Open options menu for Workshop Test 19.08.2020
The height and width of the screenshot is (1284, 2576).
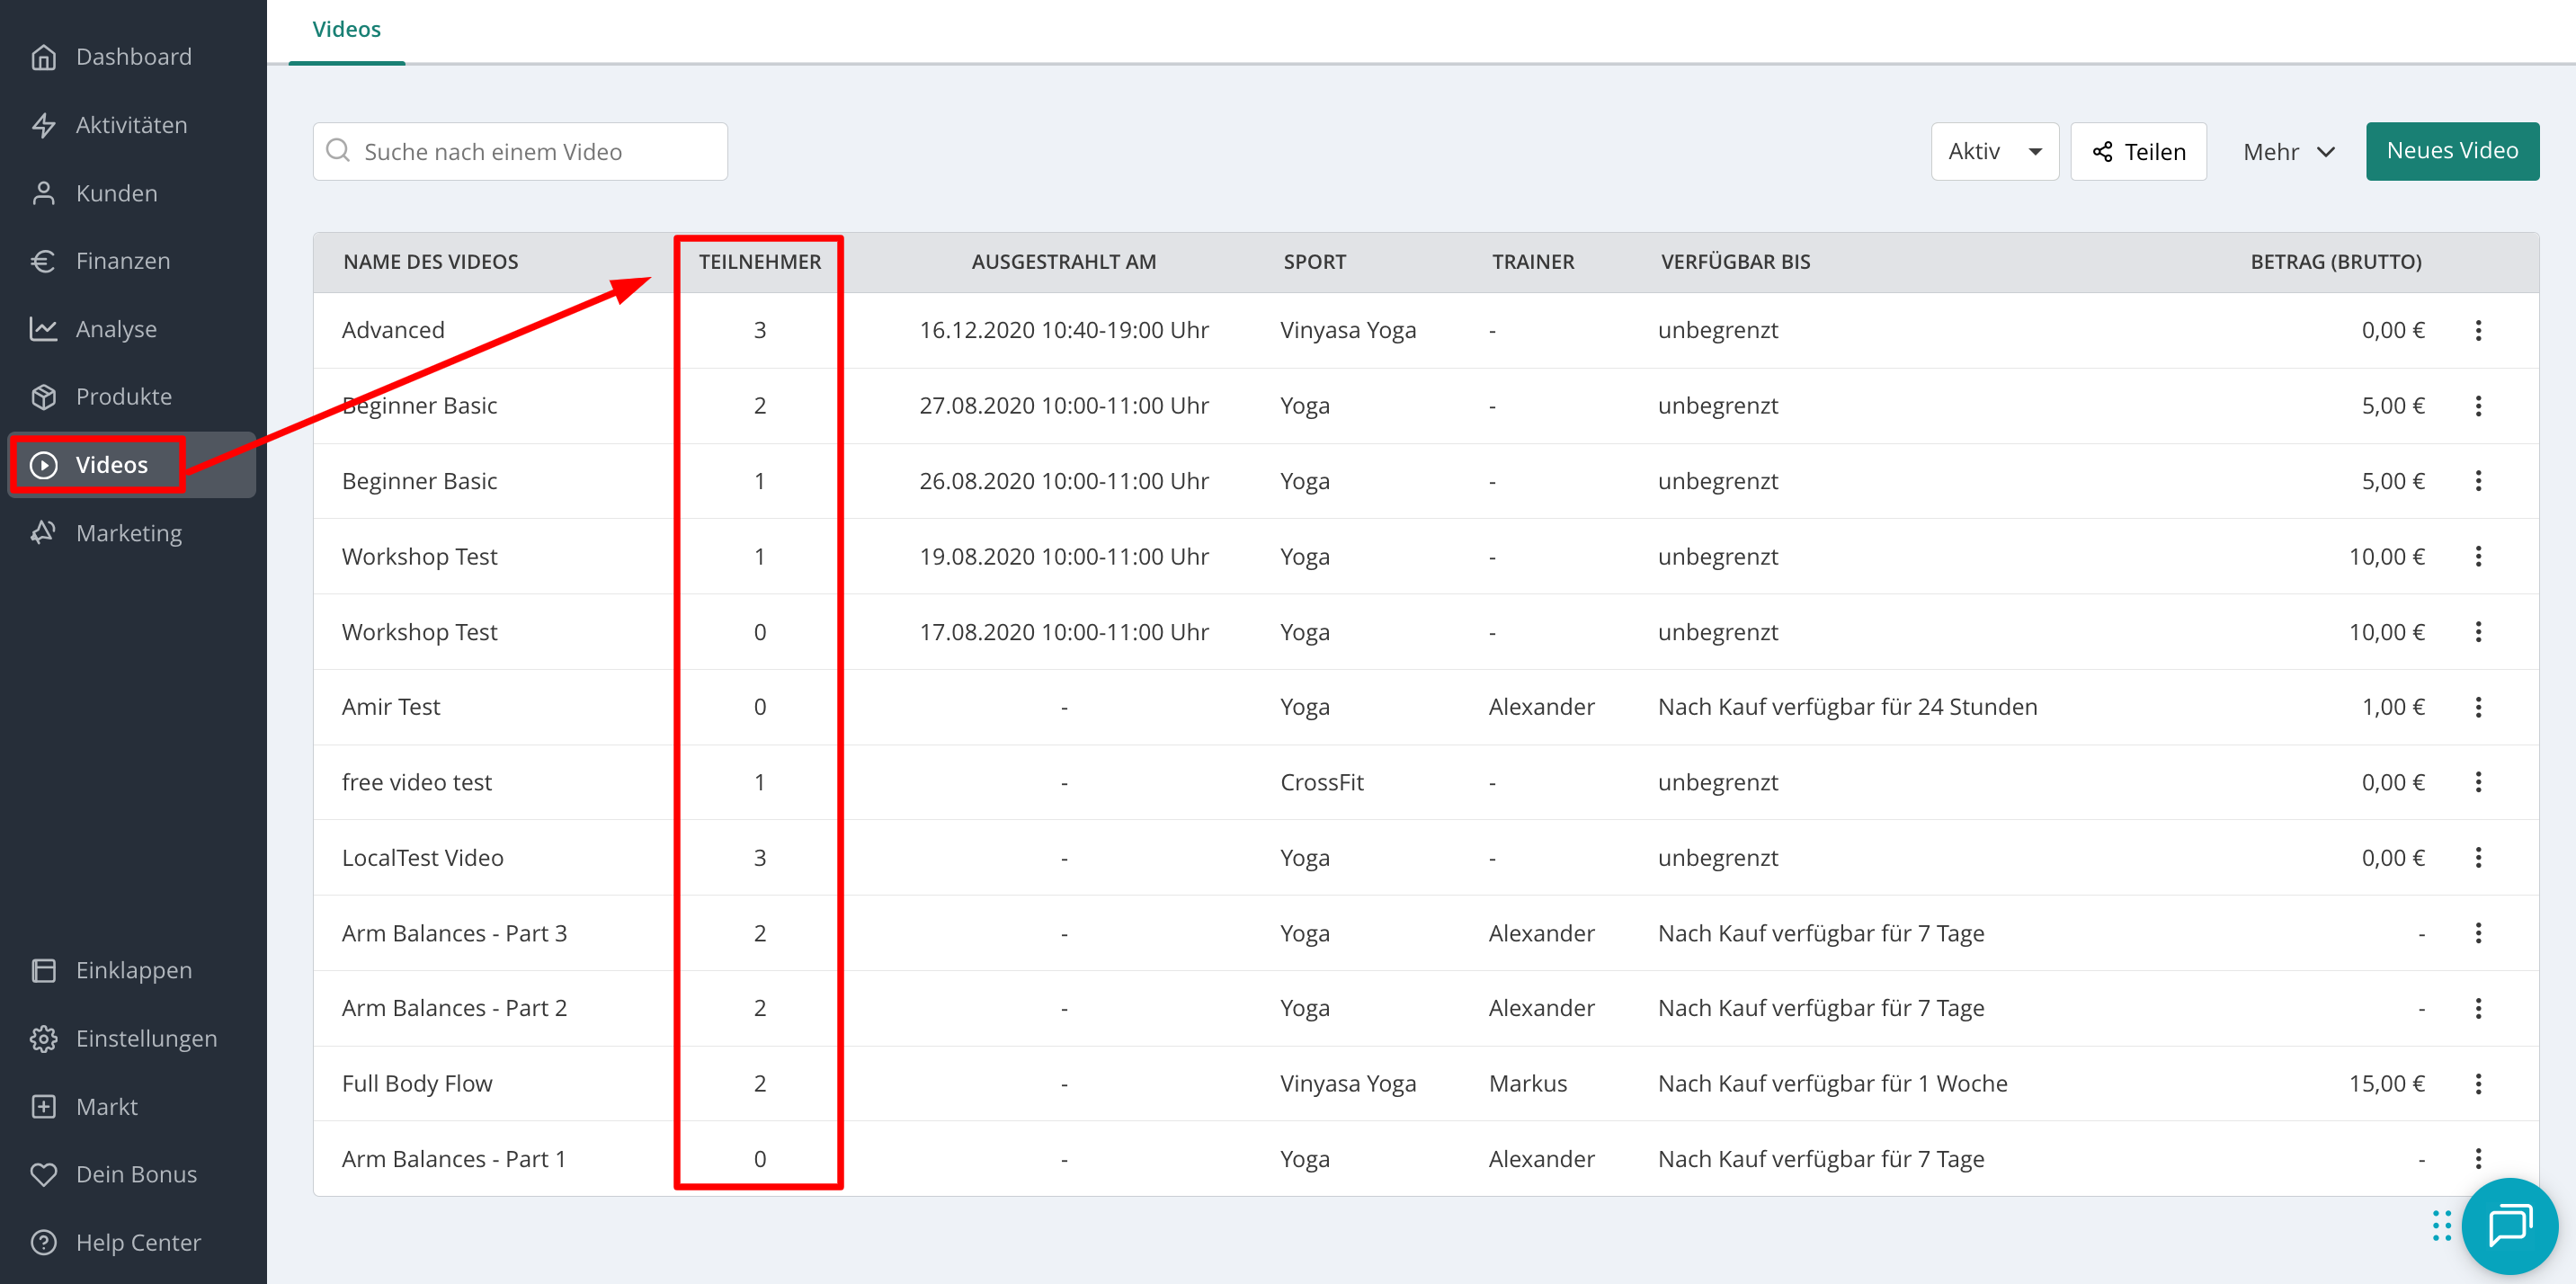click(x=2478, y=556)
